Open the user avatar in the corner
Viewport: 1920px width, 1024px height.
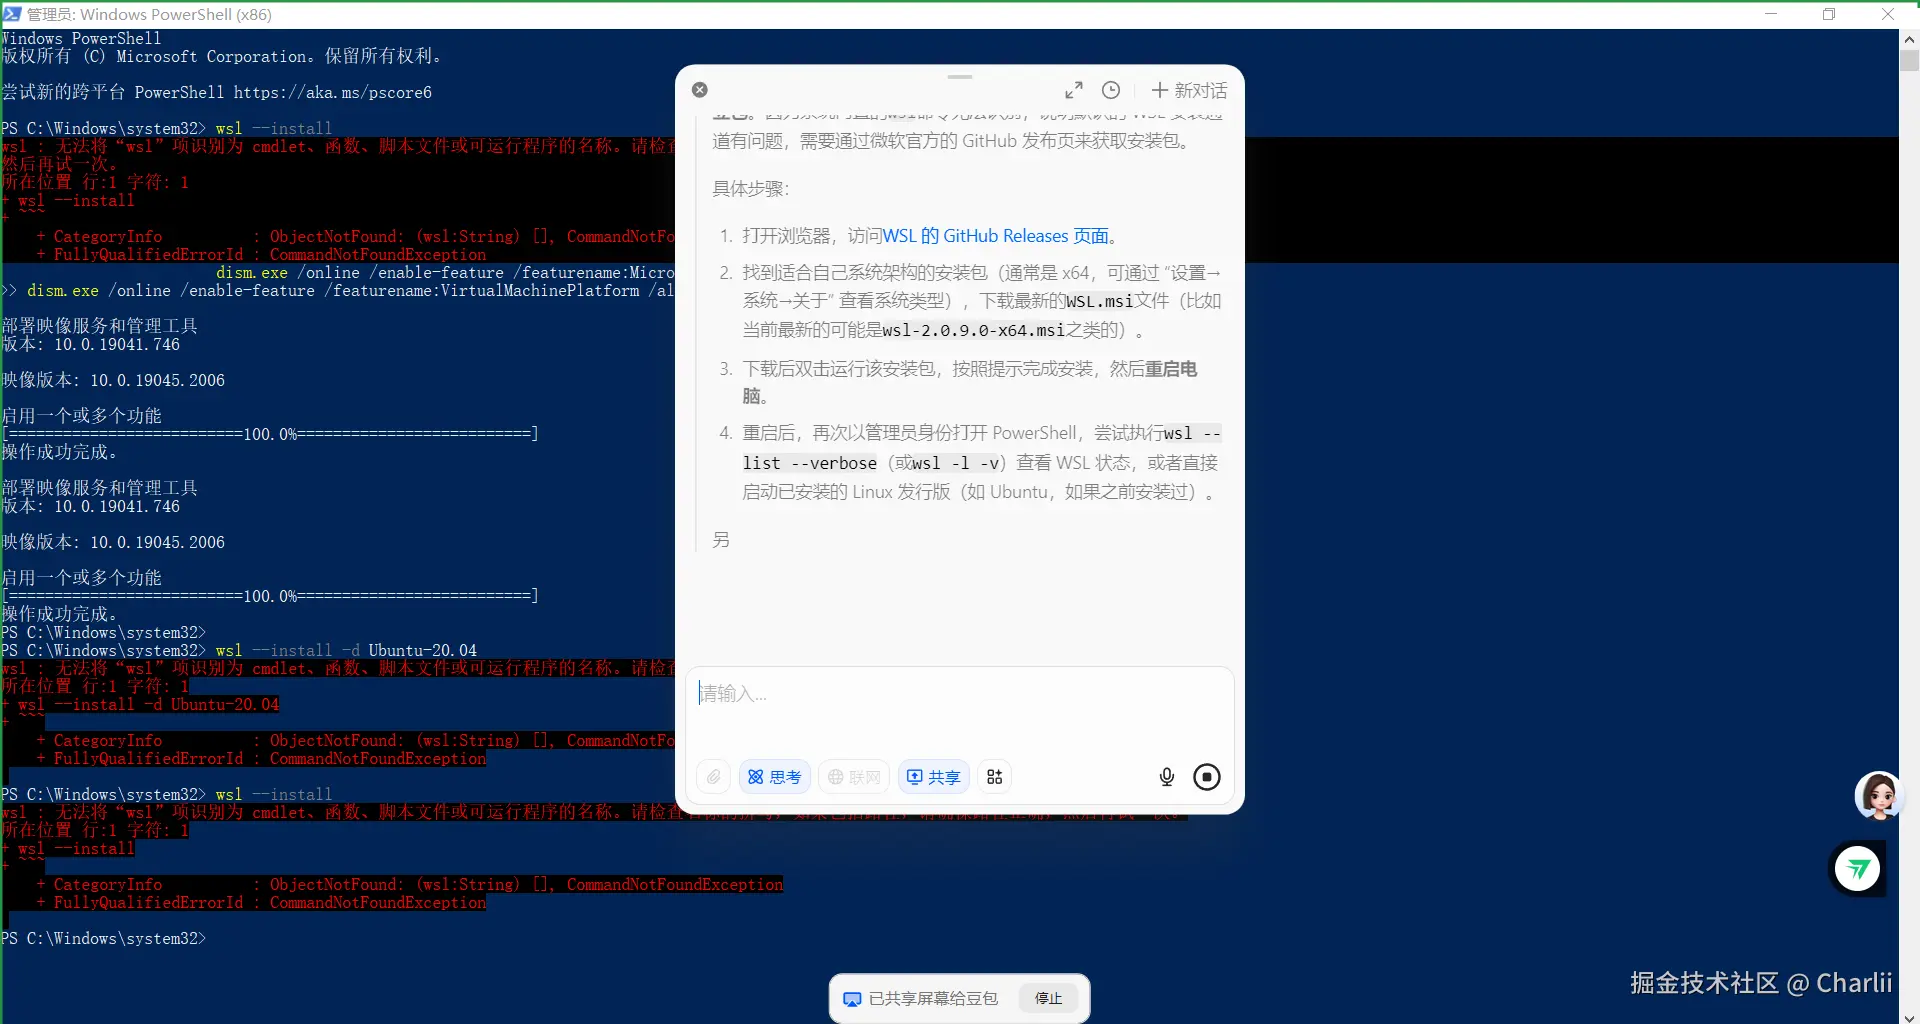[x=1880, y=796]
